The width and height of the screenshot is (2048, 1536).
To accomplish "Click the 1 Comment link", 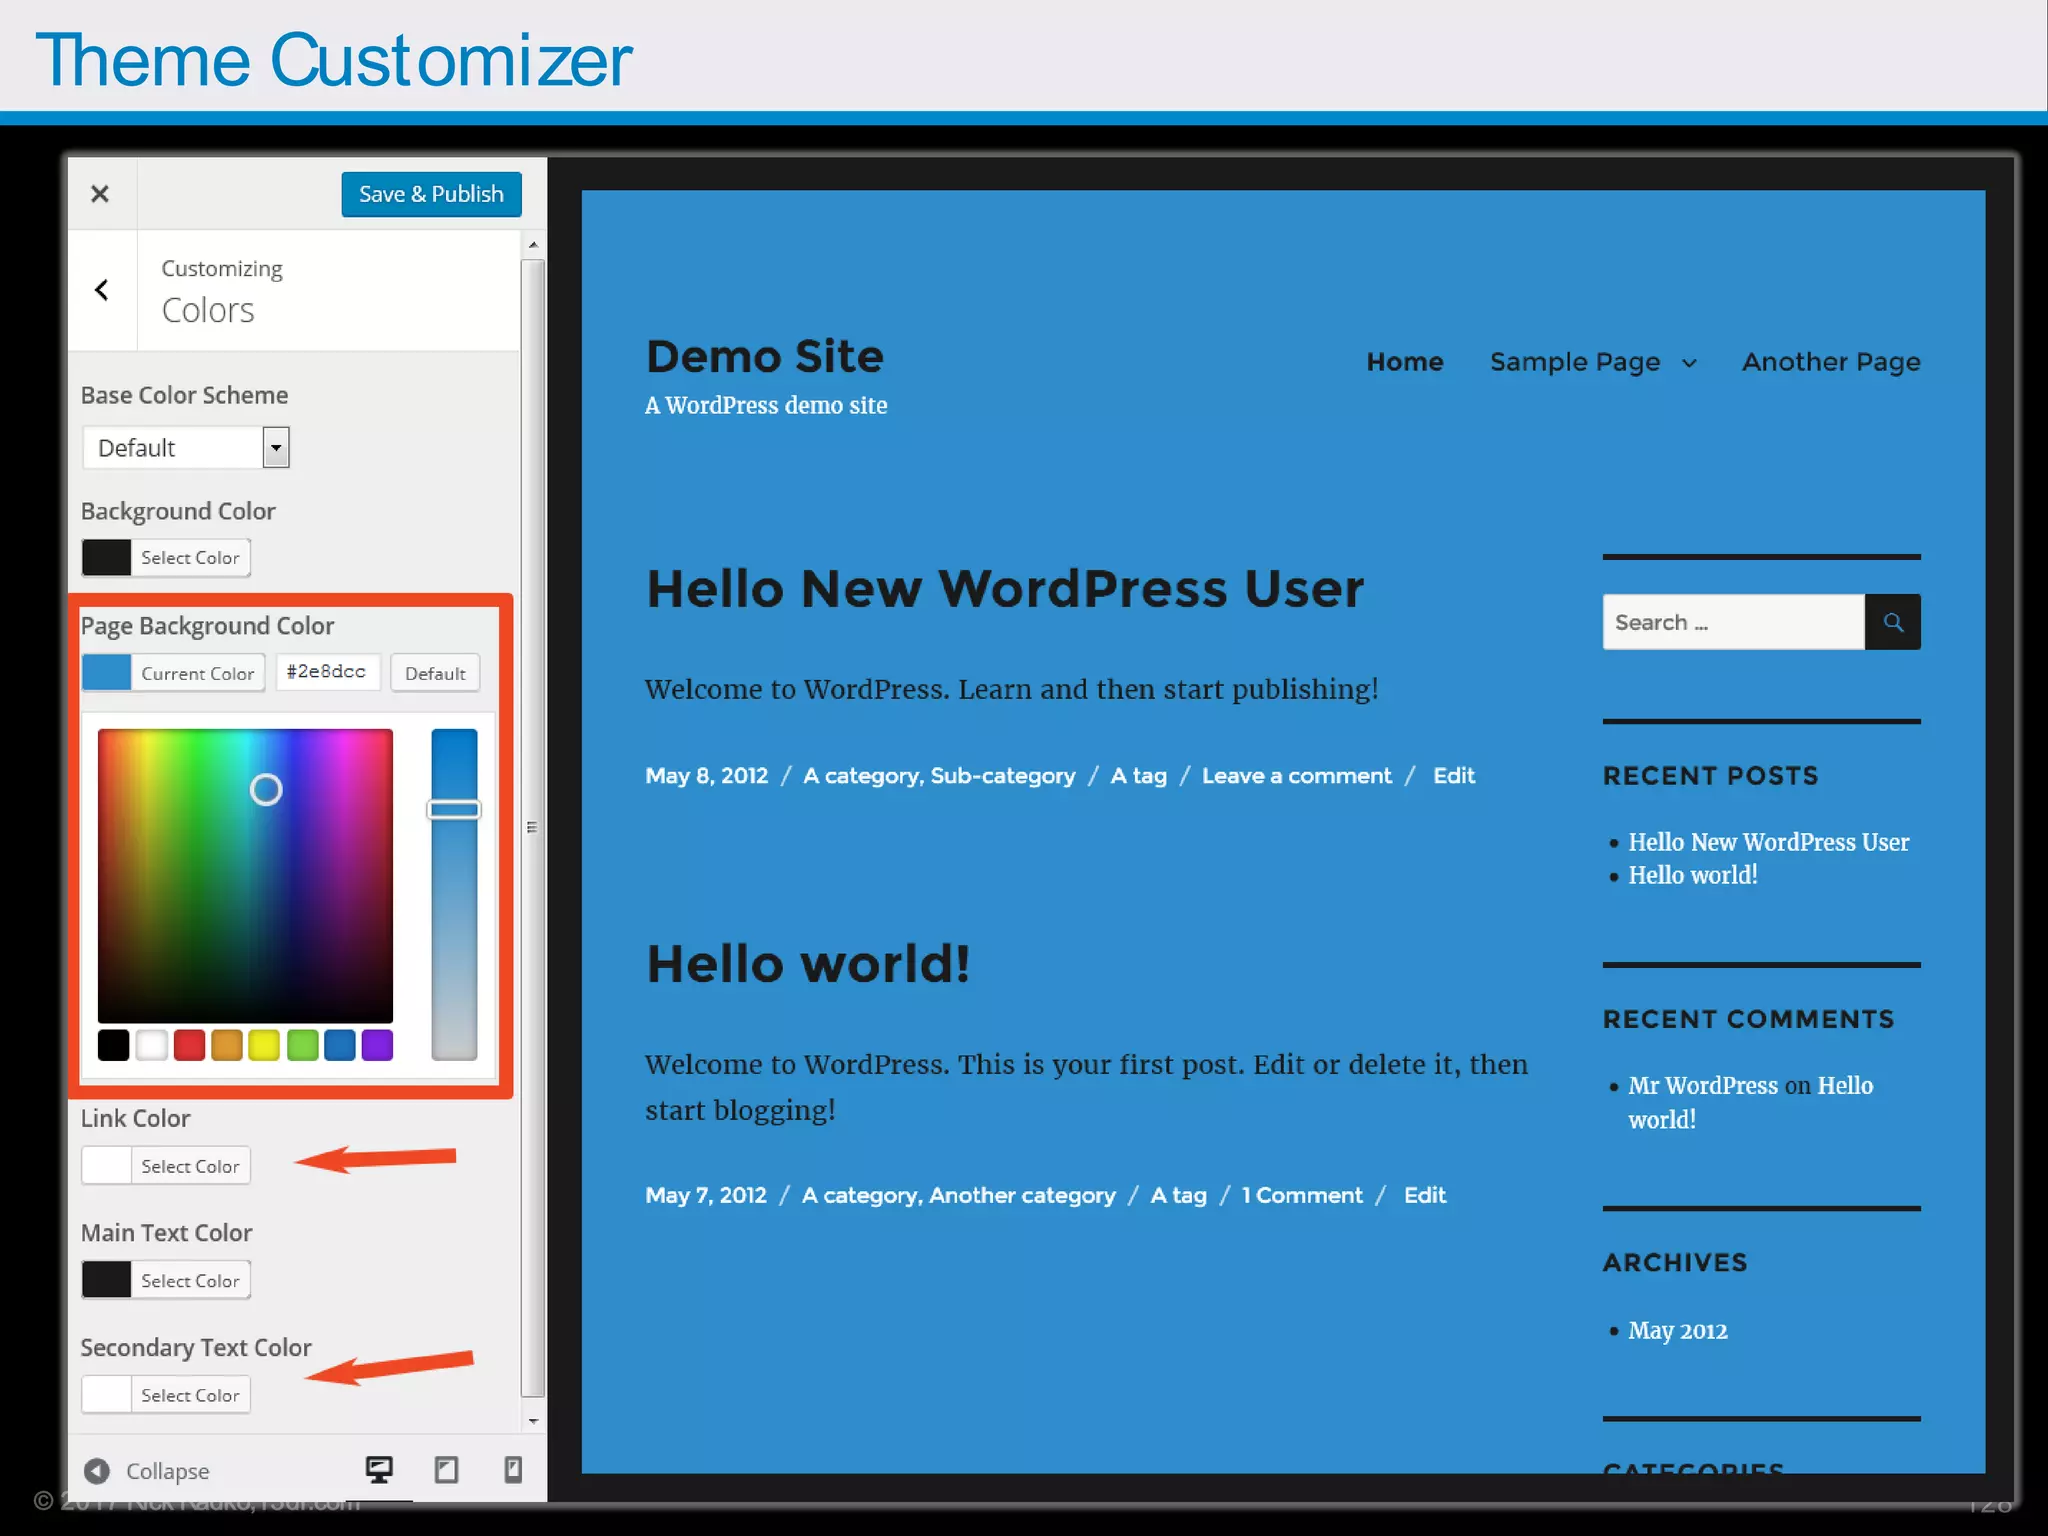I will pyautogui.click(x=1302, y=1195).
